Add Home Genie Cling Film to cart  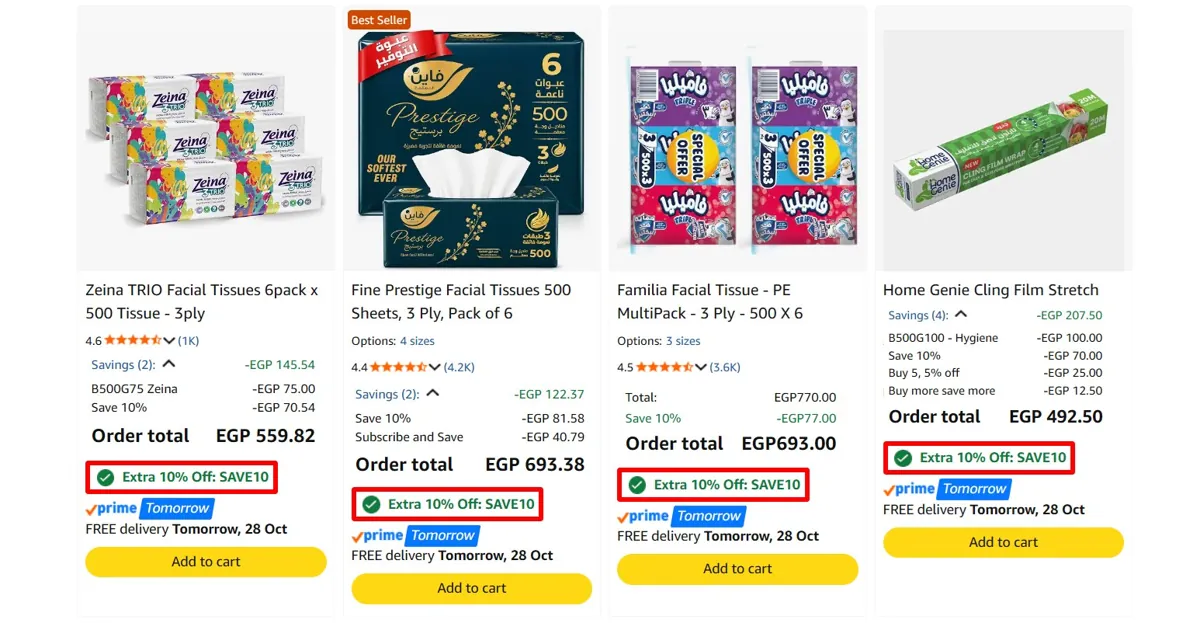pyautogui.click(x=1004, y=542)
